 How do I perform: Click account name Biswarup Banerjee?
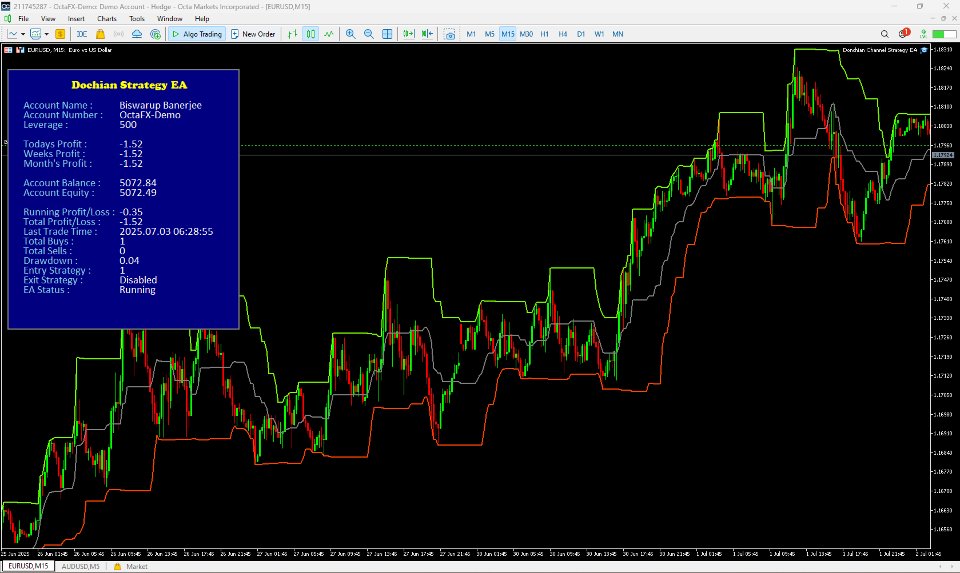coord(160,105)
